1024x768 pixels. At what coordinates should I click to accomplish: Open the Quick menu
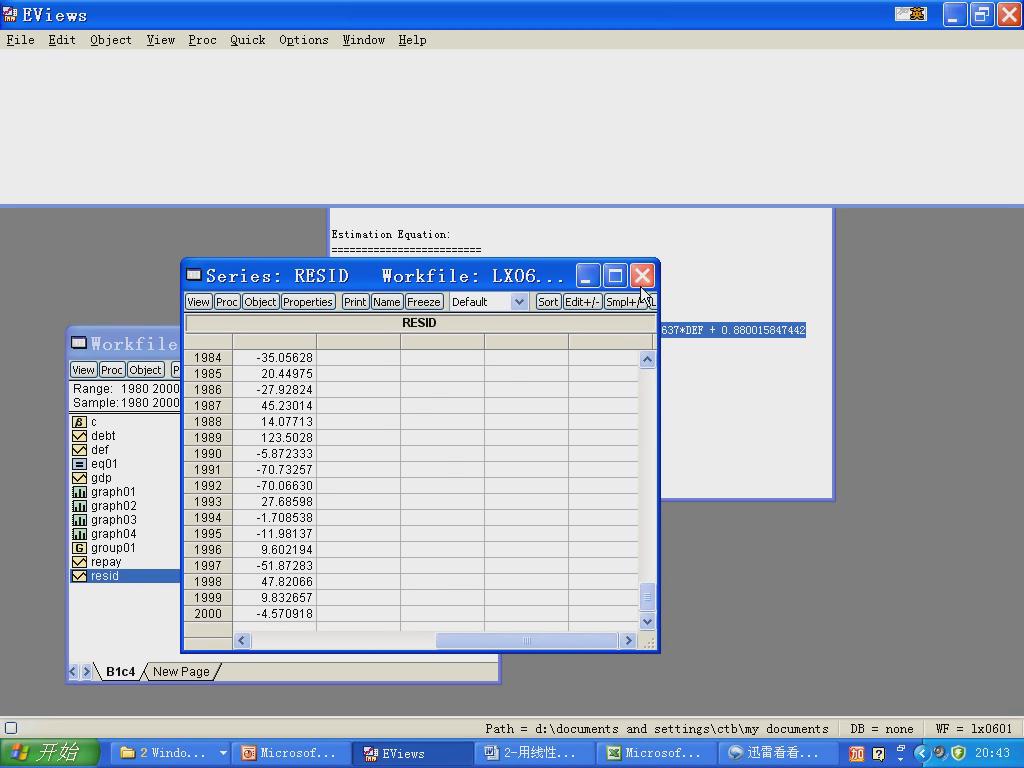[x=248, y=40]
